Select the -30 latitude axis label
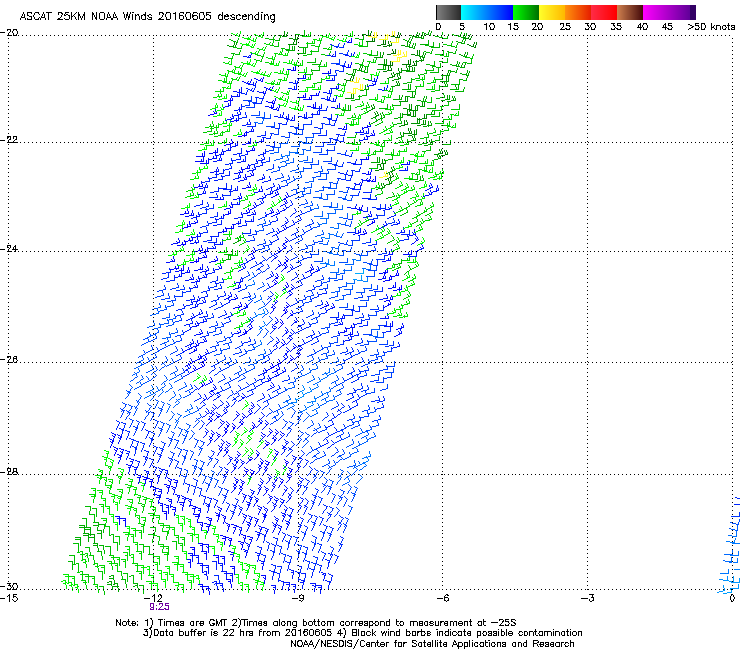 click(9, 586)
